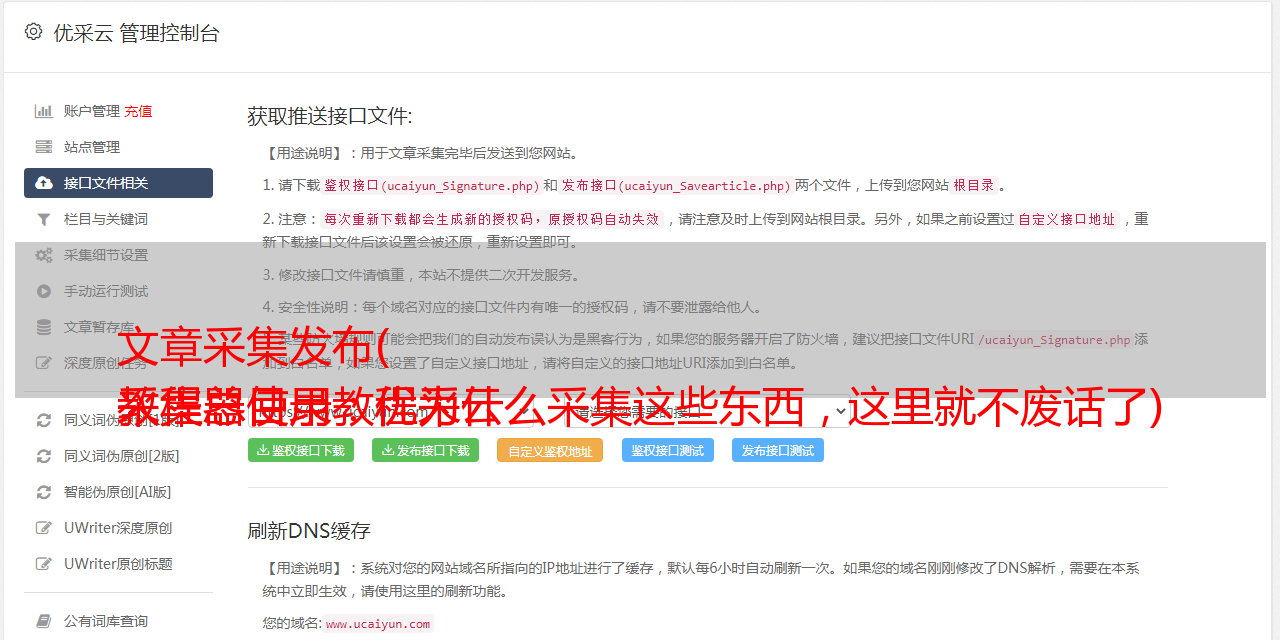Download the 鉴权接口下载 file
1280x640 pixels.
pyautogui.click(x=301, y=450)
